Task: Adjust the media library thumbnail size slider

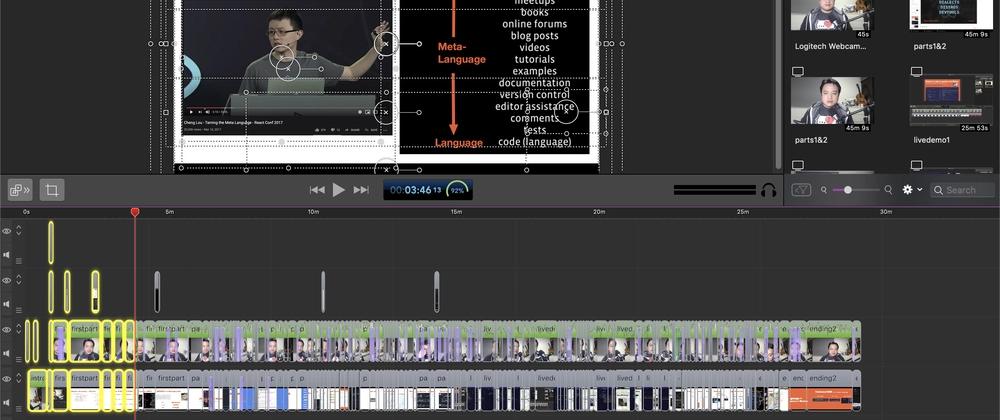Action: 855,190
